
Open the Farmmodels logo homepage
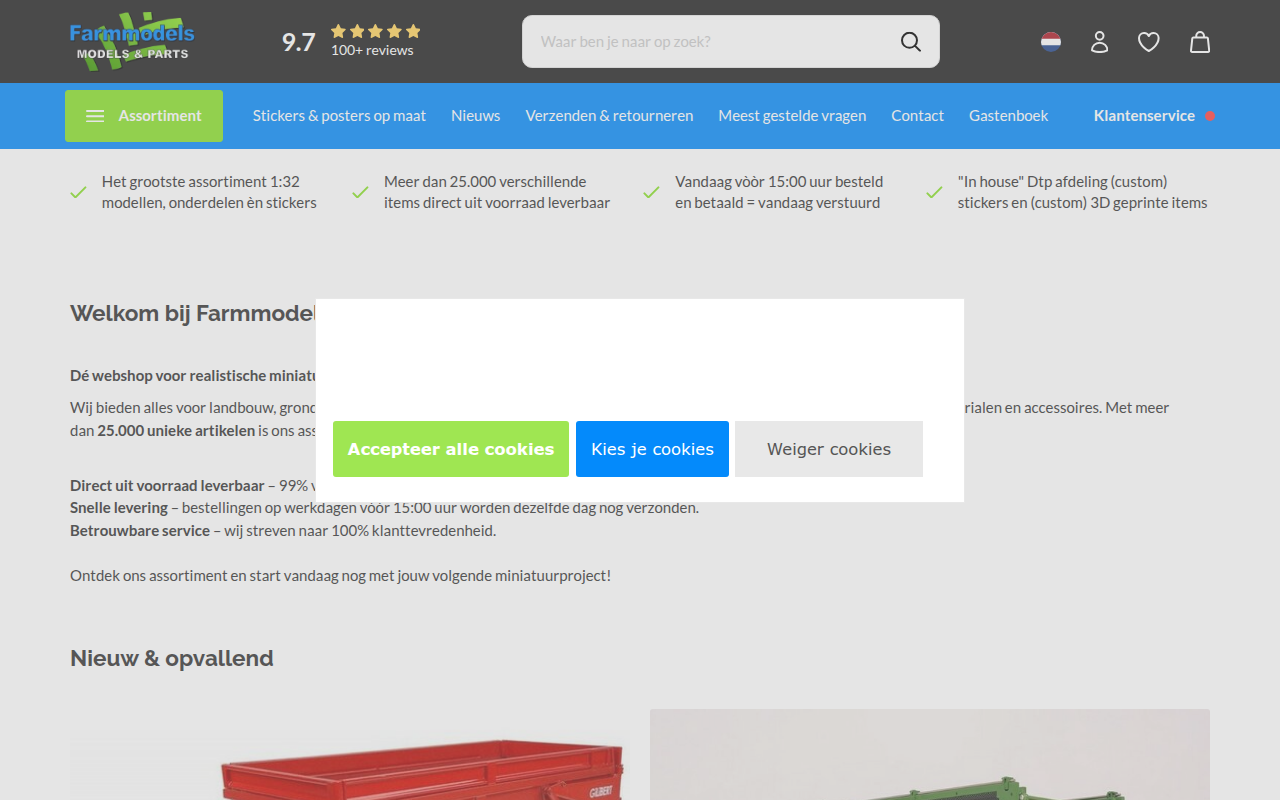(x=132, y=41)
